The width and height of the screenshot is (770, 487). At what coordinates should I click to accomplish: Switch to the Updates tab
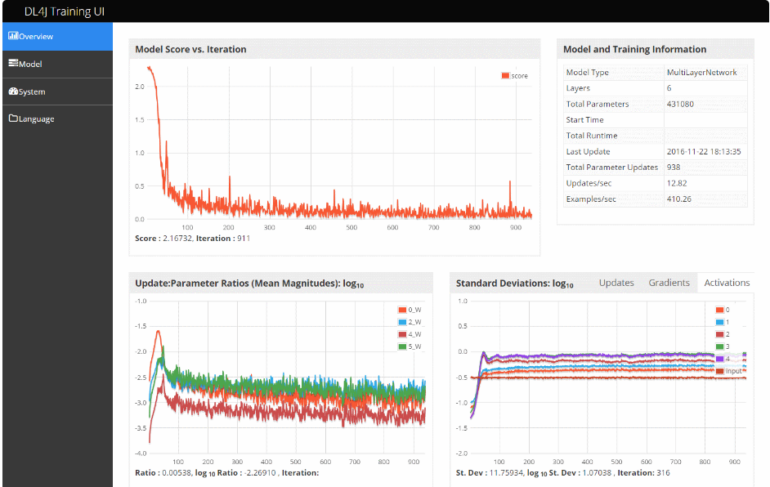[616, 283]
